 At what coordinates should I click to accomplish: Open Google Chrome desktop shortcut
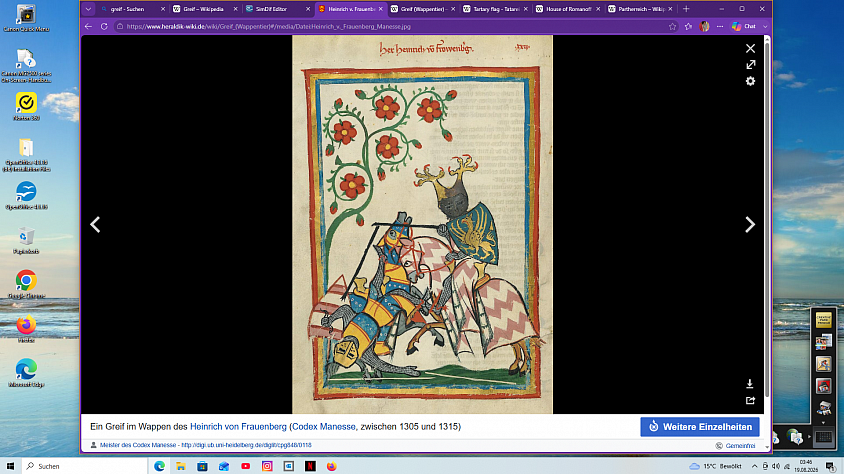point(26,284)
